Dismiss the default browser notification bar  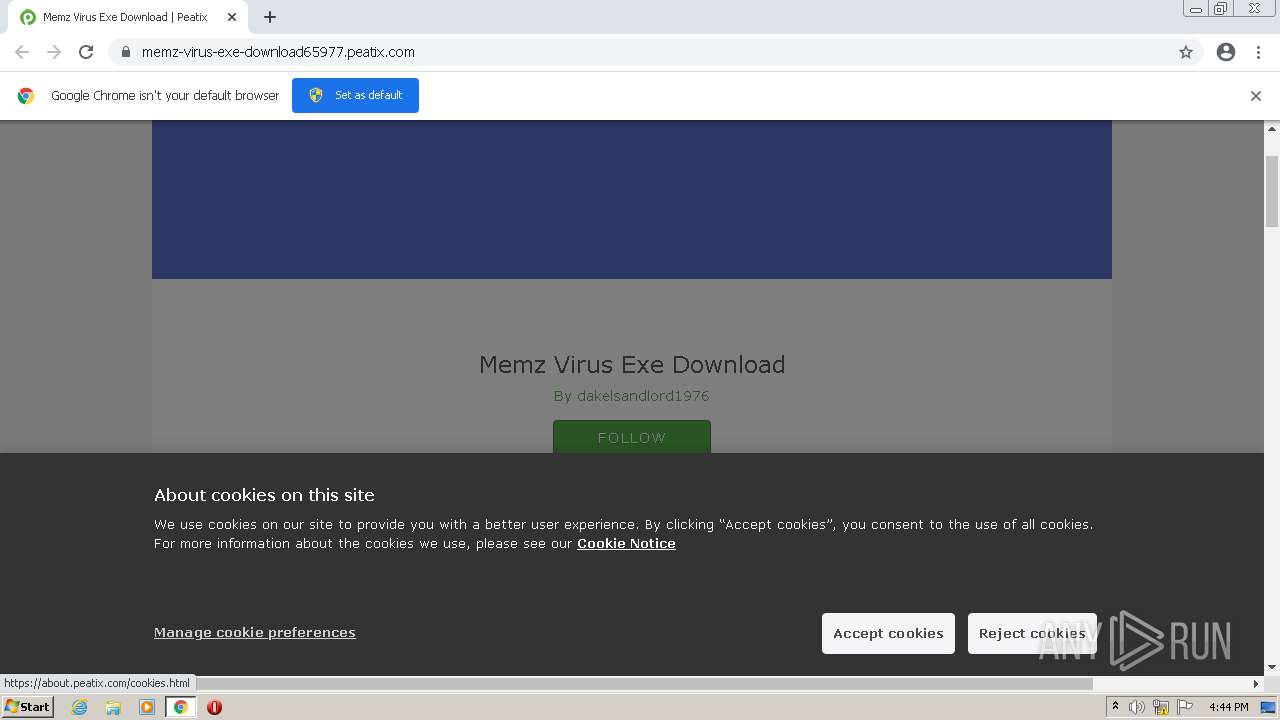[x=1256, y=96]
